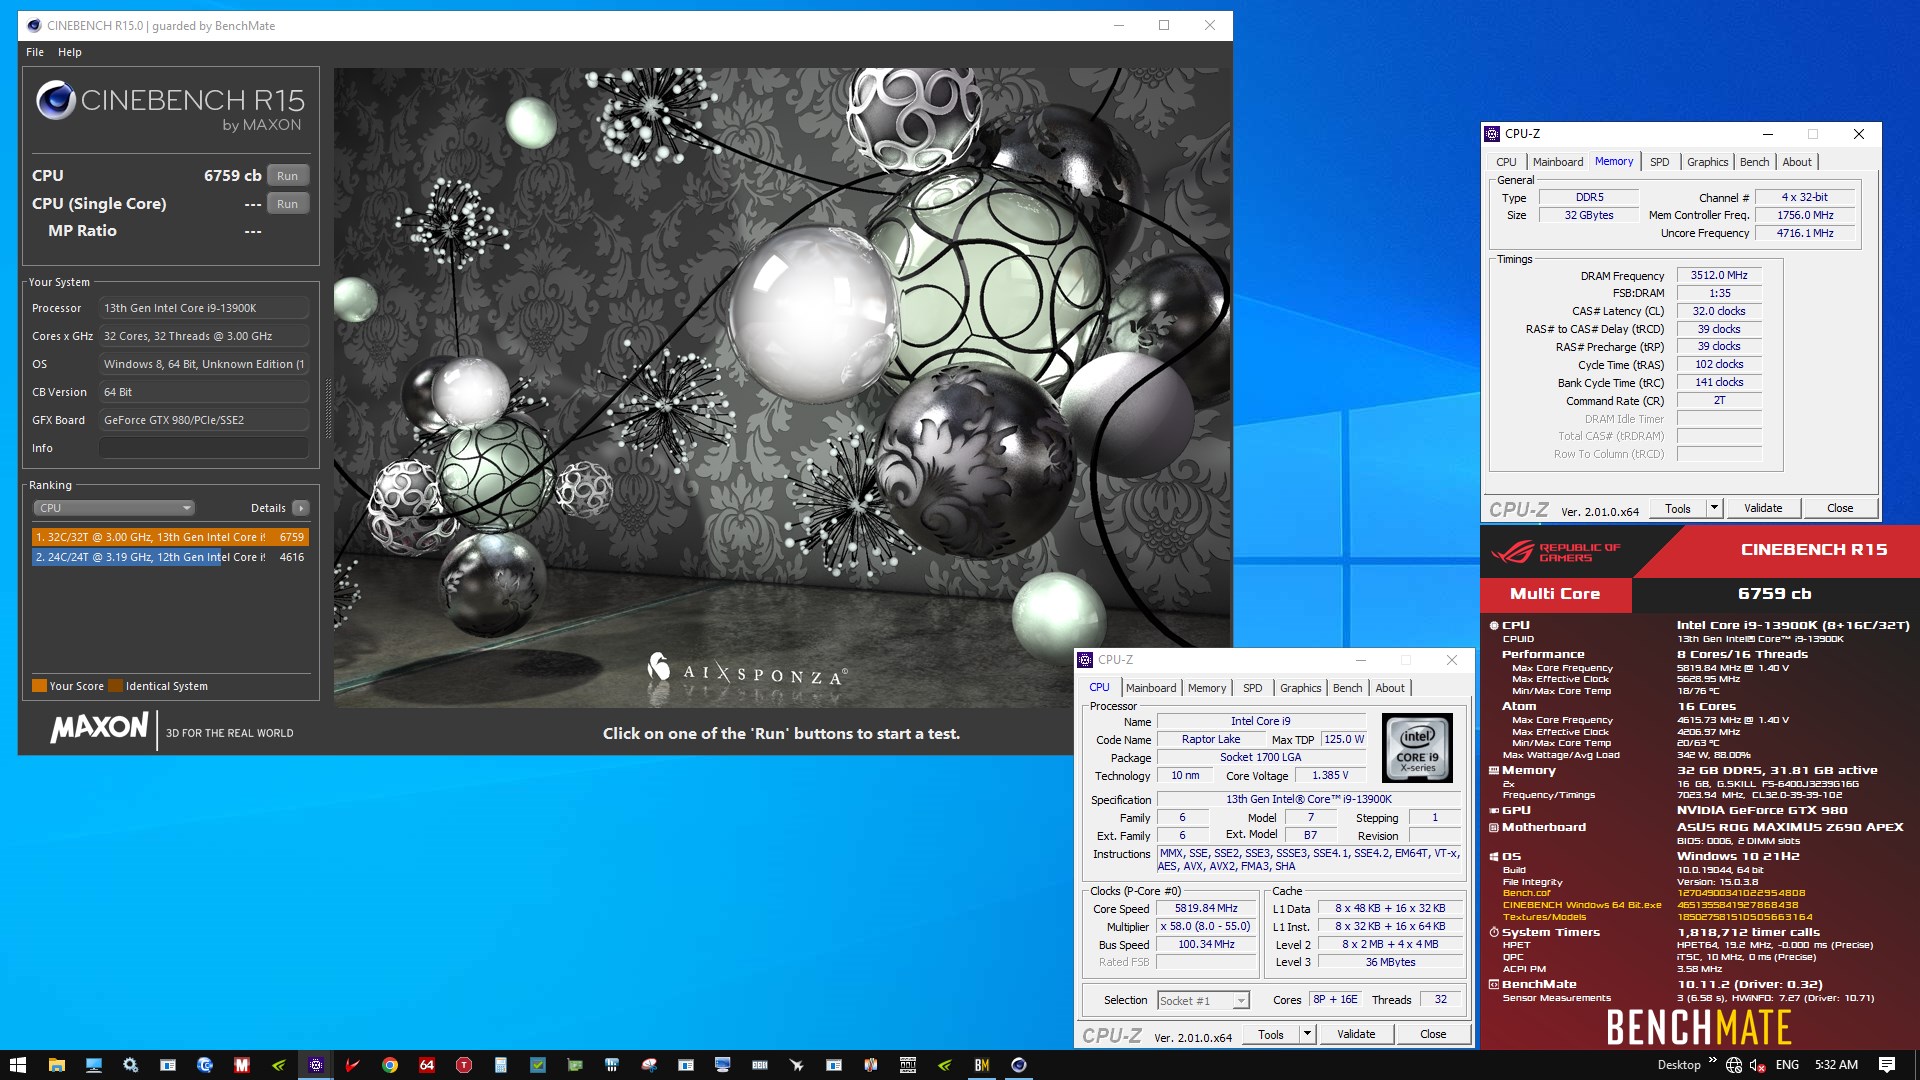Switch to CPU tab in CPU-Z Memory window
The width and height of the screenshot is (1920, 1080).
point(1506,162)
